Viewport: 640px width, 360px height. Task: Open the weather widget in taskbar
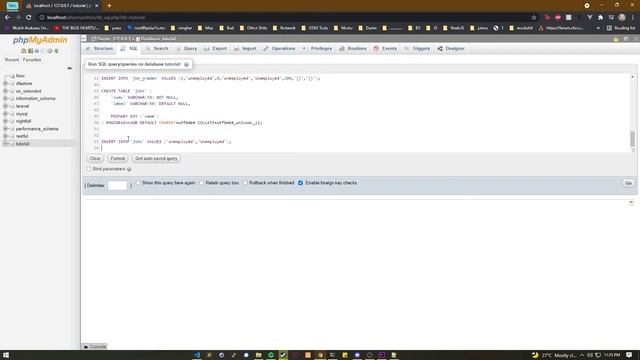click(554, 355)
